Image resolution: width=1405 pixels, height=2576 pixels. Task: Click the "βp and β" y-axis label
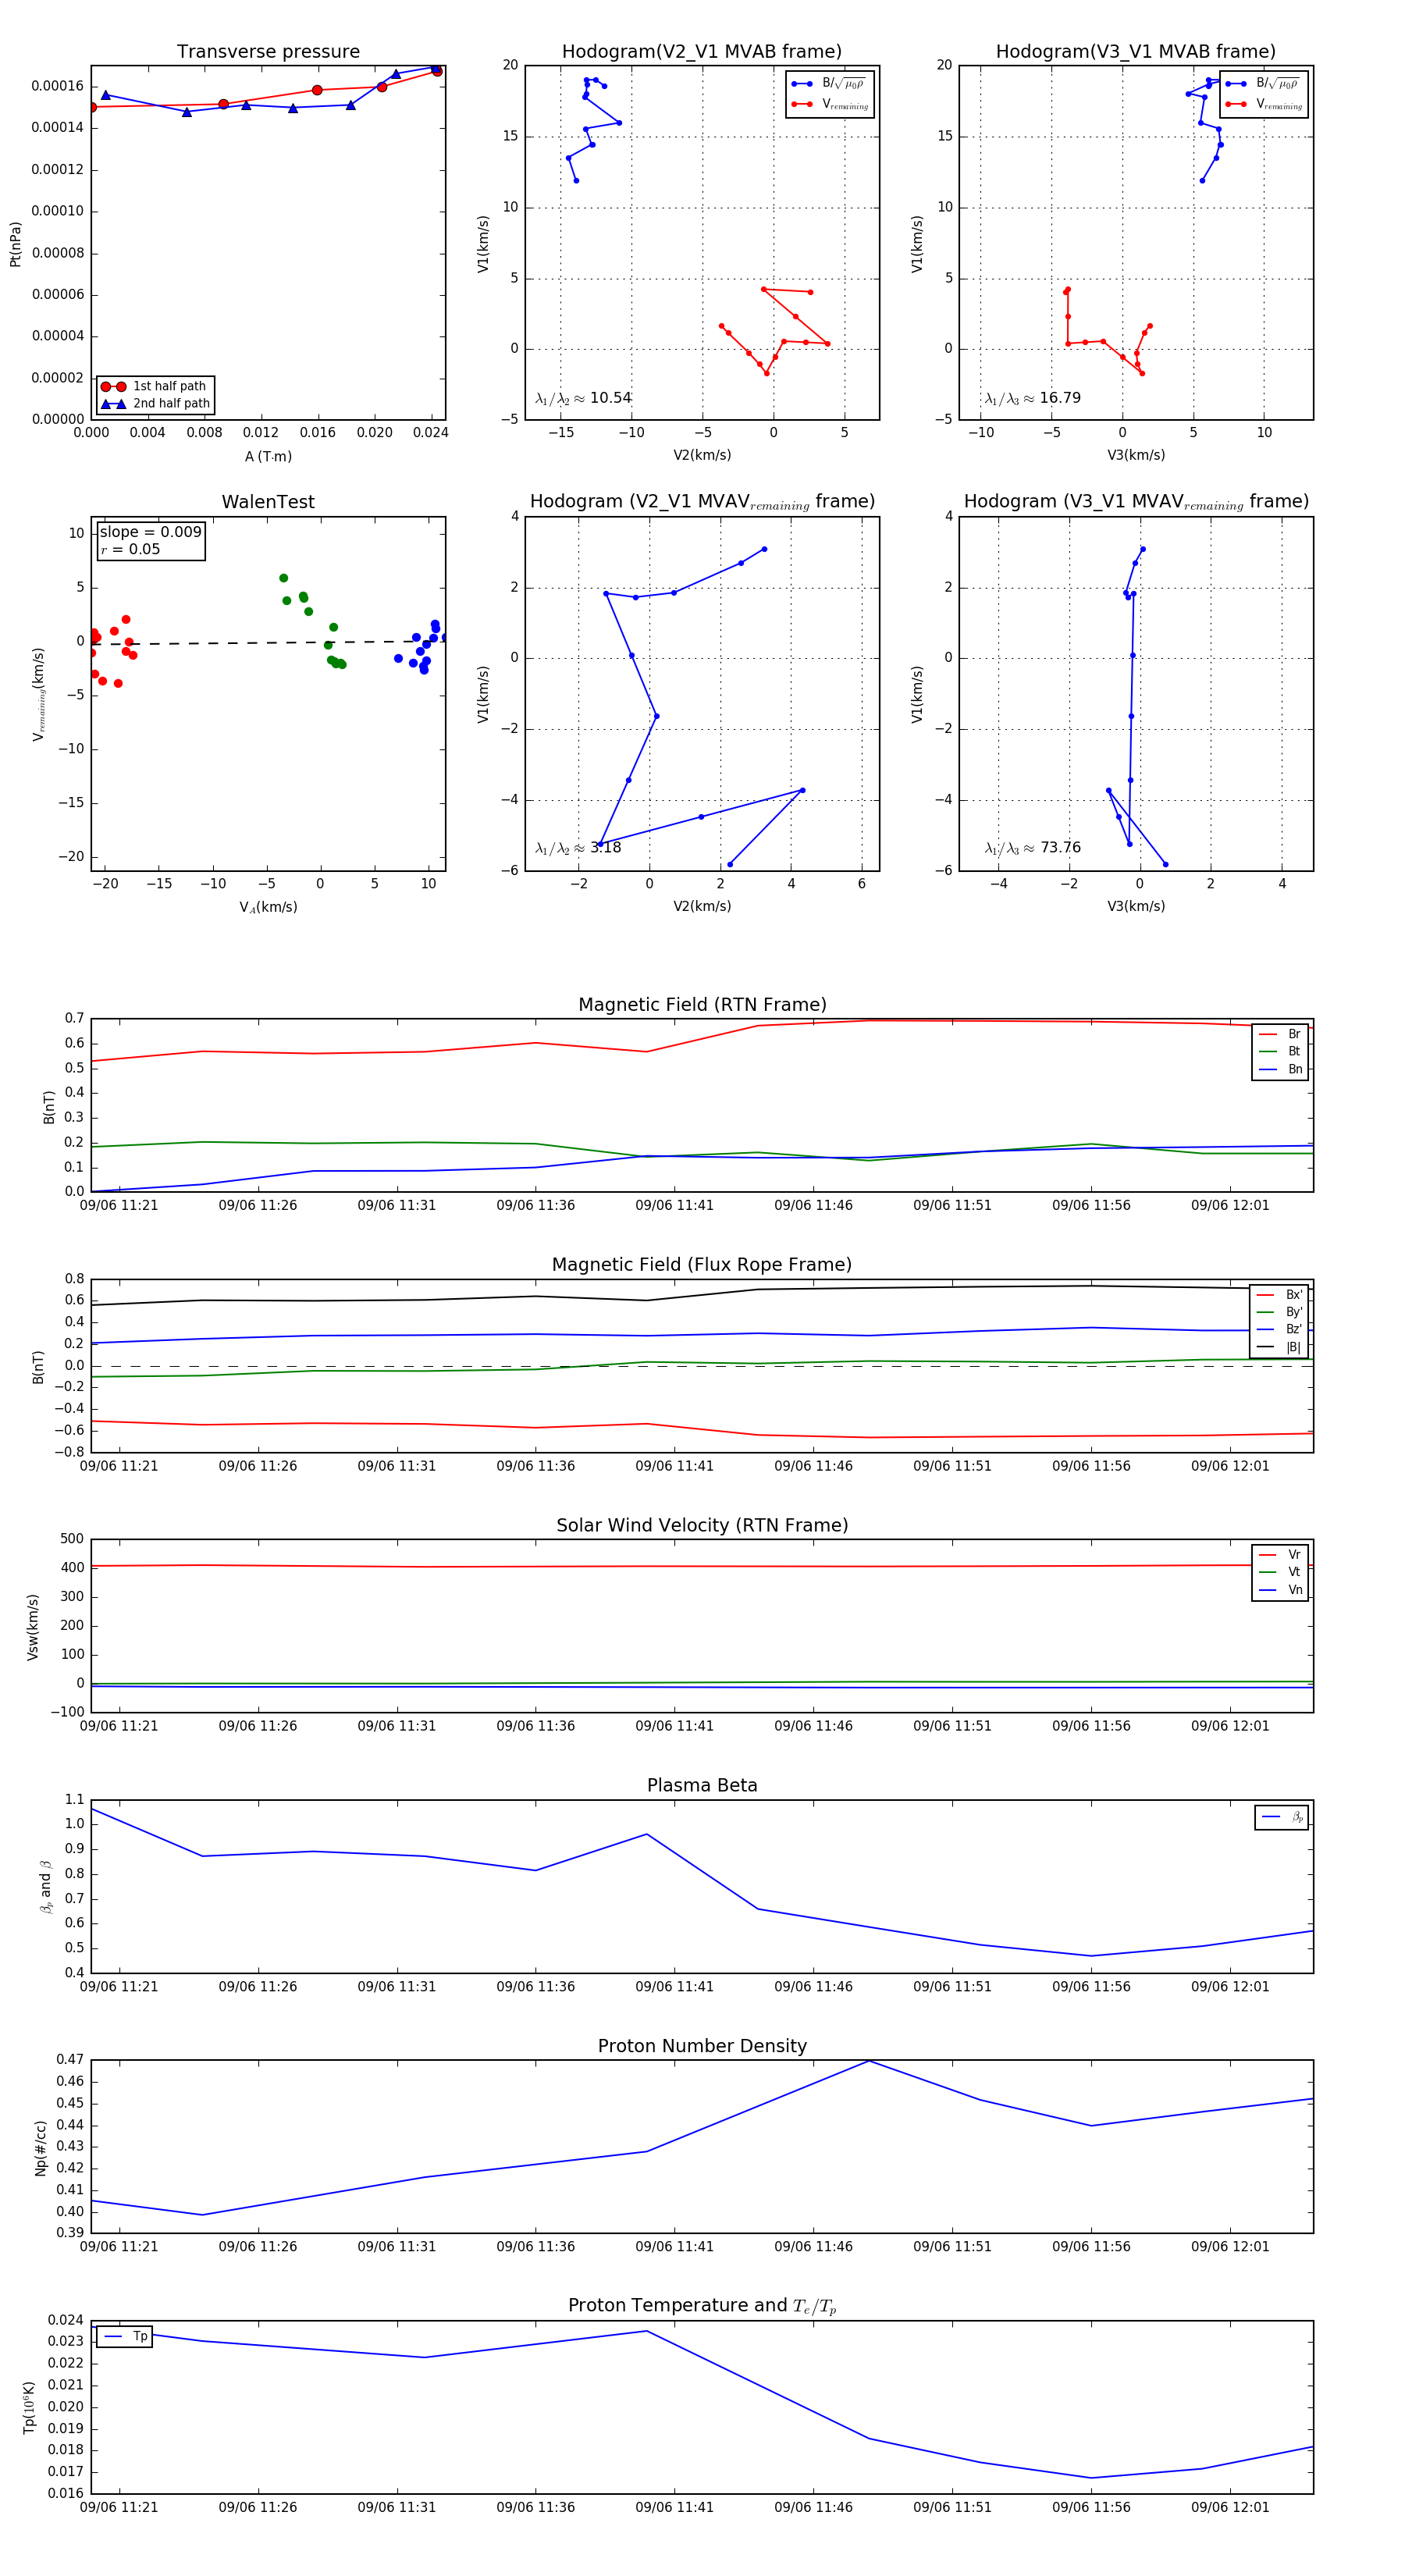tap(45, 1887)
